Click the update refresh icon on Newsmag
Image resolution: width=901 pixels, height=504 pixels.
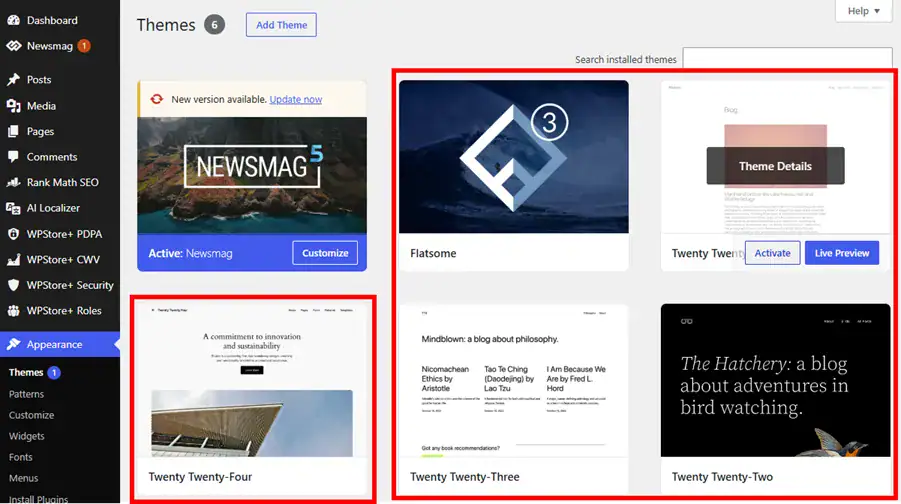(x=156, y=99)
